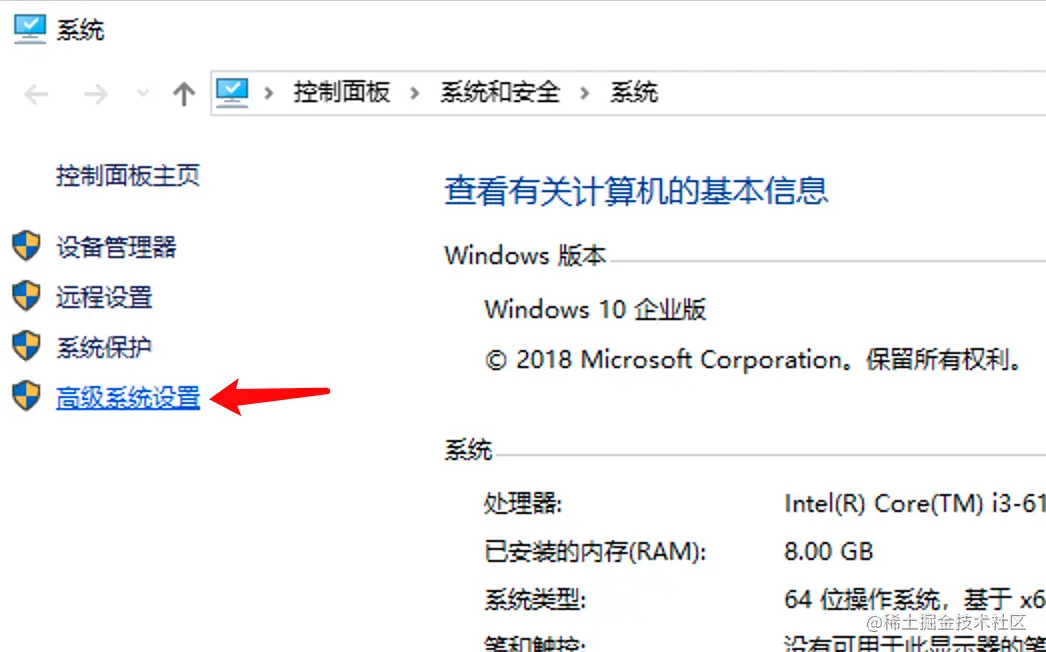This screenshot has width=1046, height=652.
Task: Click the shield icon beside 远程设置
Action: [26, 296]
